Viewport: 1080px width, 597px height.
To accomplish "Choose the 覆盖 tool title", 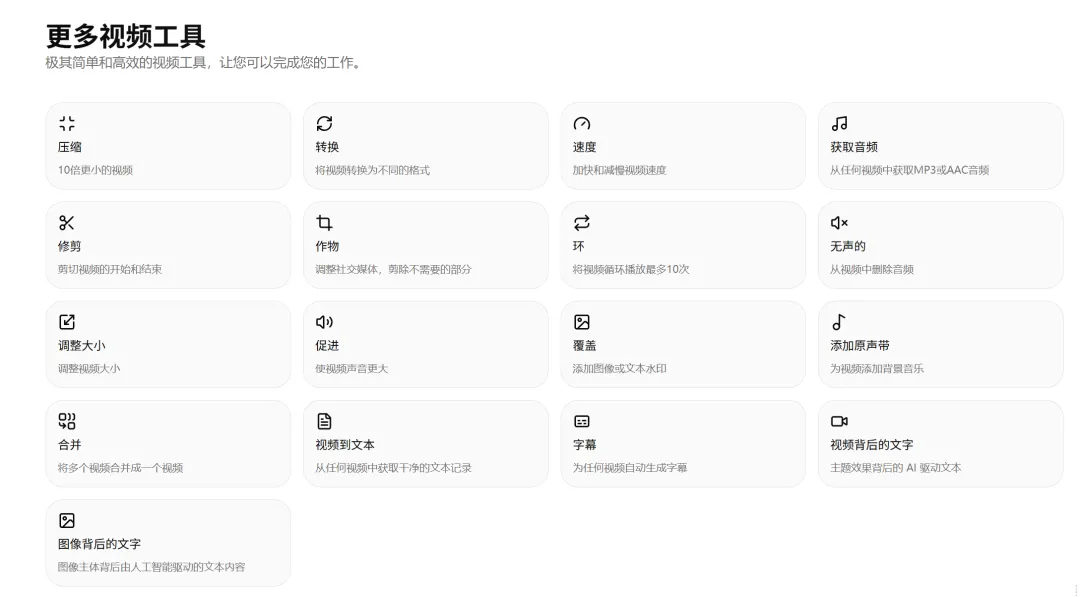I will pyautogui.click(x=585, y=345).
